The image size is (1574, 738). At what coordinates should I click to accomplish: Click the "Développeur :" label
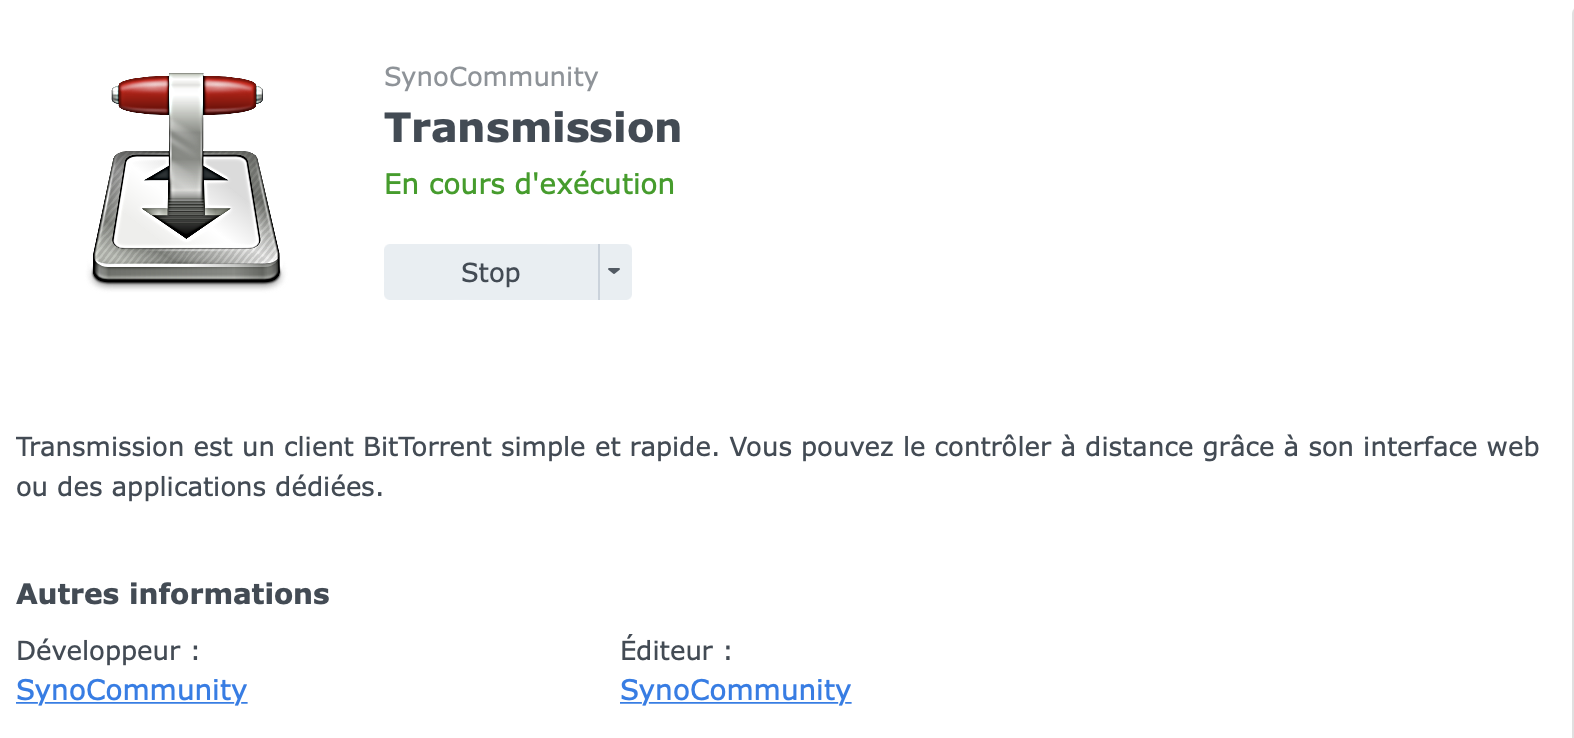click(108, 651)
